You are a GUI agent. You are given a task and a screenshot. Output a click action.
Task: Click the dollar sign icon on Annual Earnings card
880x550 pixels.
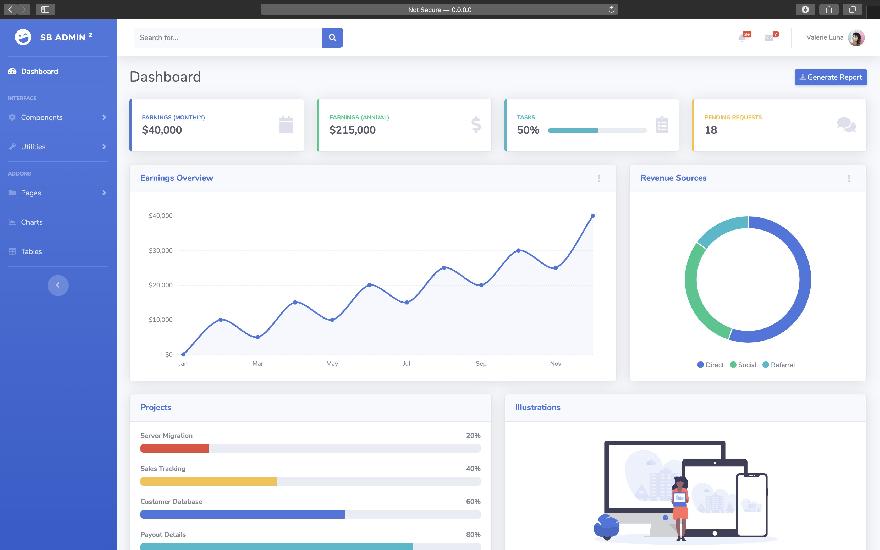pyautogui.click(x=476, y=125)
